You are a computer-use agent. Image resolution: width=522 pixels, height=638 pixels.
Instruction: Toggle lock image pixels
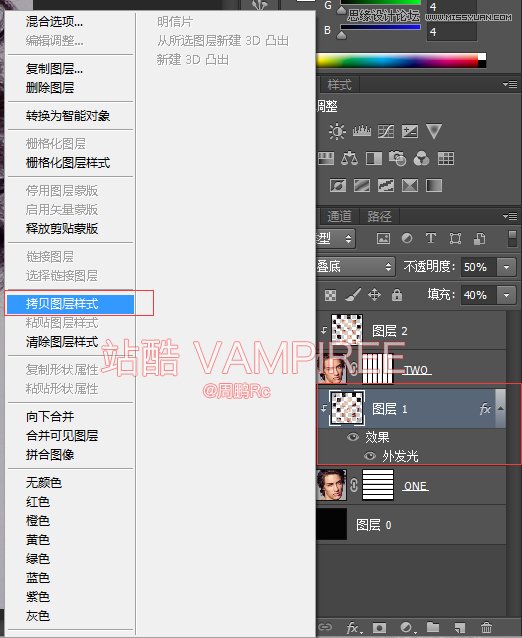point(353,295)
